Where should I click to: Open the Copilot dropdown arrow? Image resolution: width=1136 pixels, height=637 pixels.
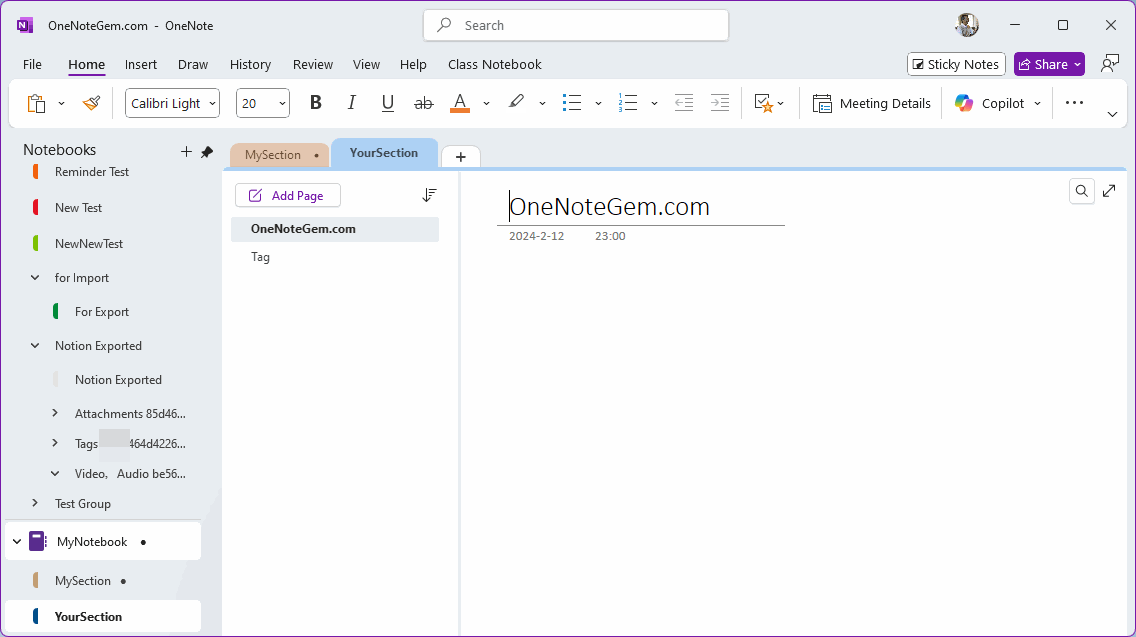click(x=1037, y=104)
